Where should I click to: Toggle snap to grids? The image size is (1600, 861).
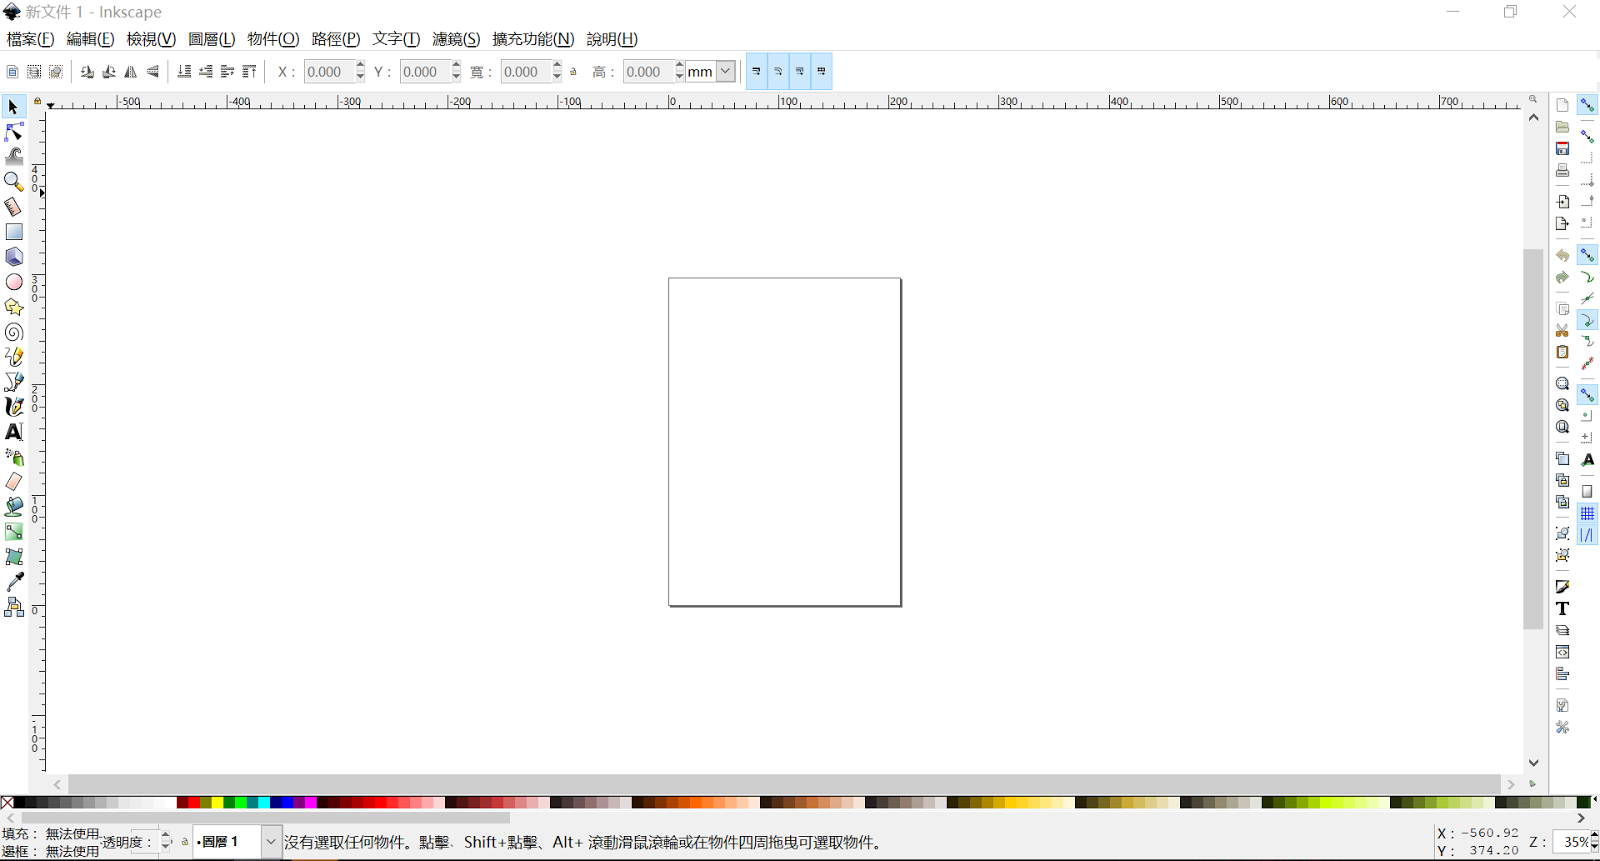[1587, 514]
